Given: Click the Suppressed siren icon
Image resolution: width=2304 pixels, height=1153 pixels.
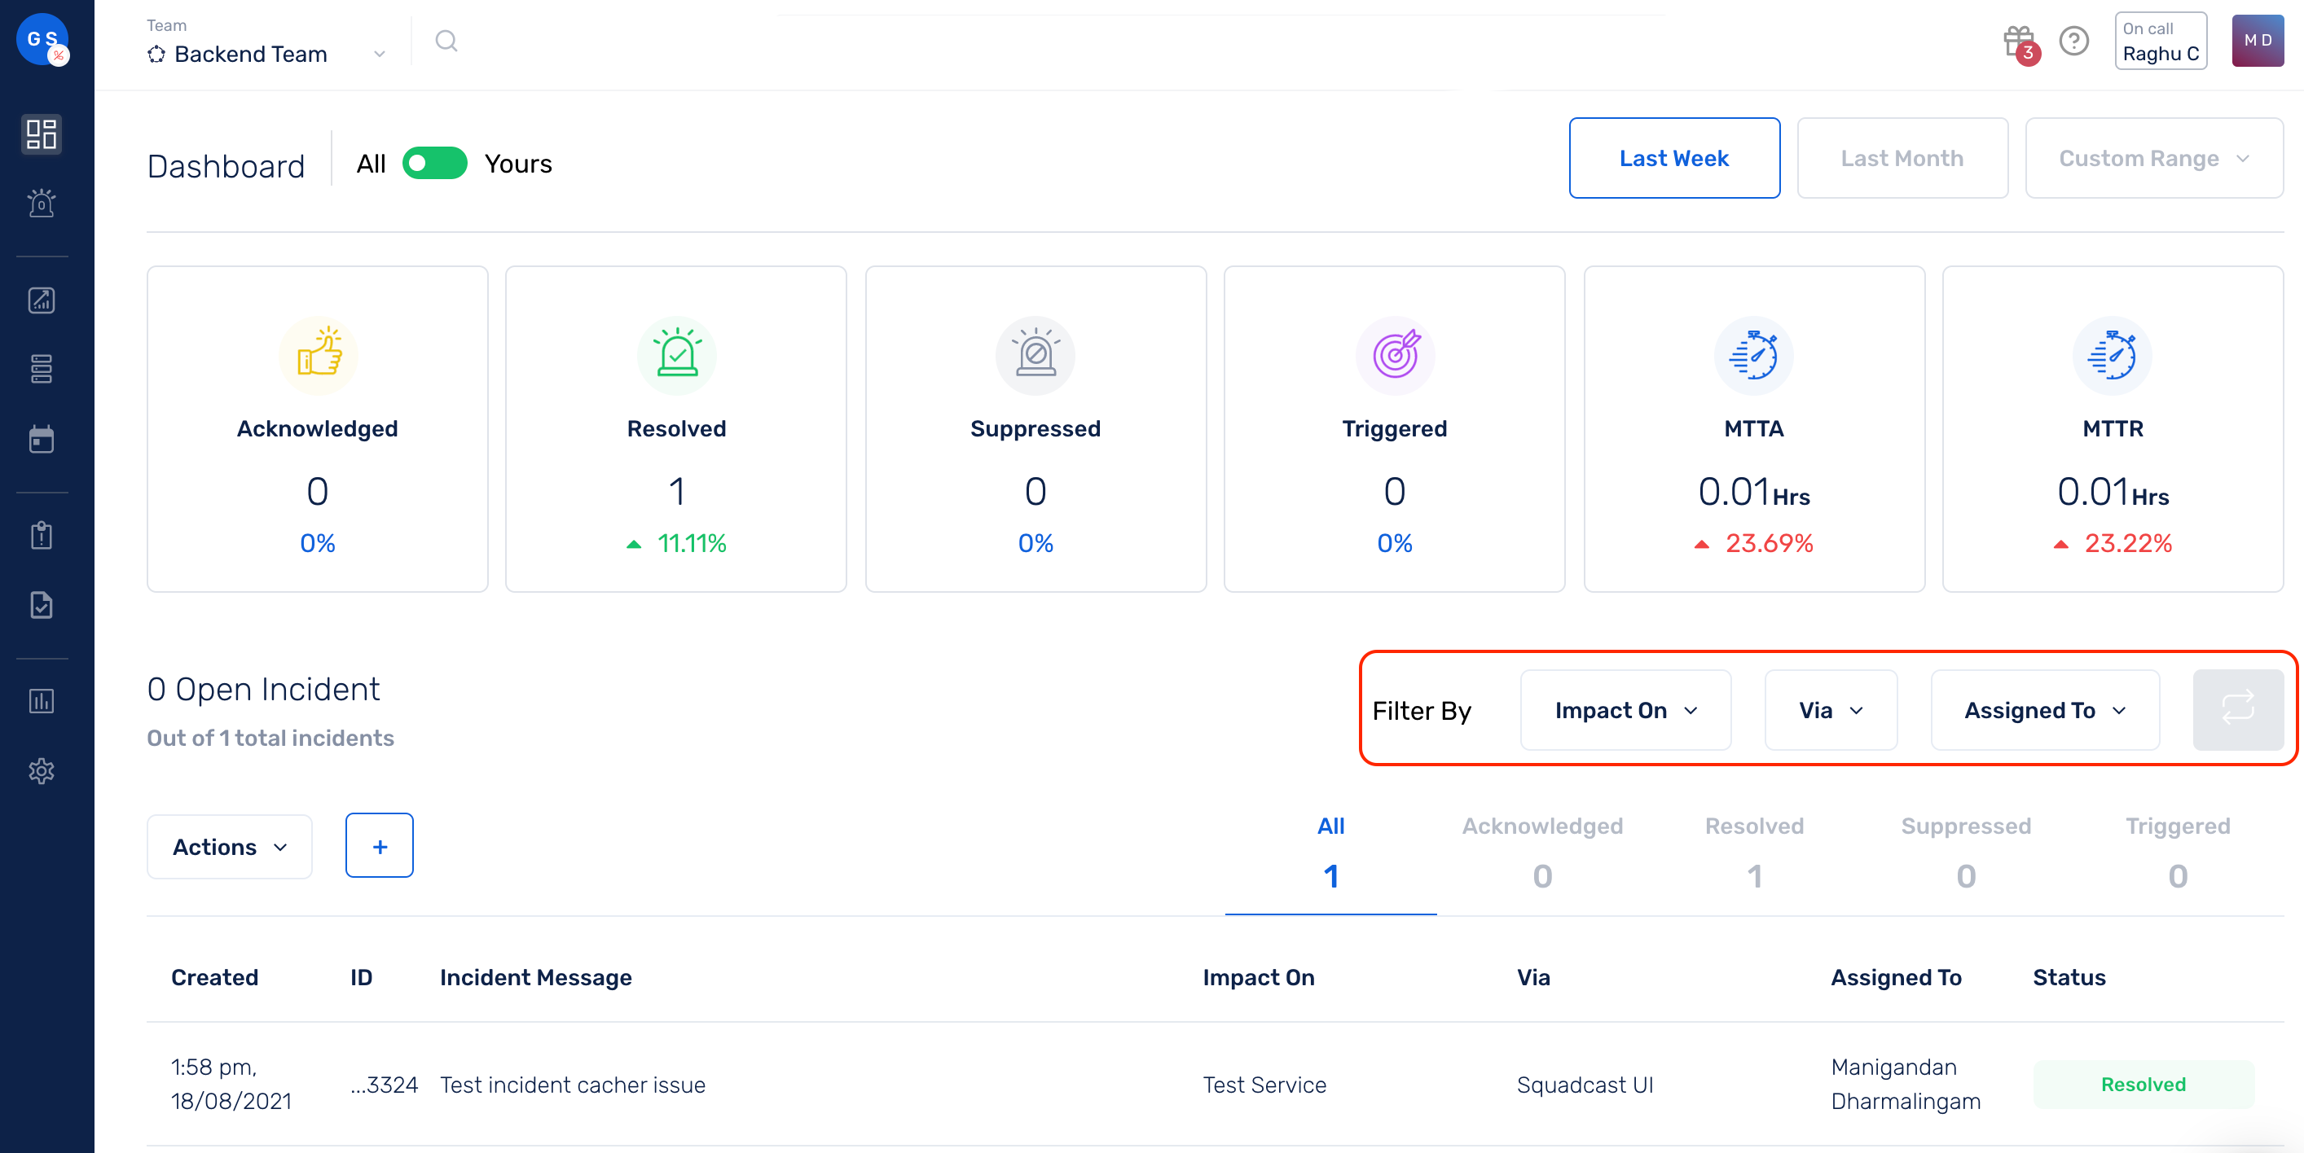Looking at the screenshot, I should (x=1035, y=354).
